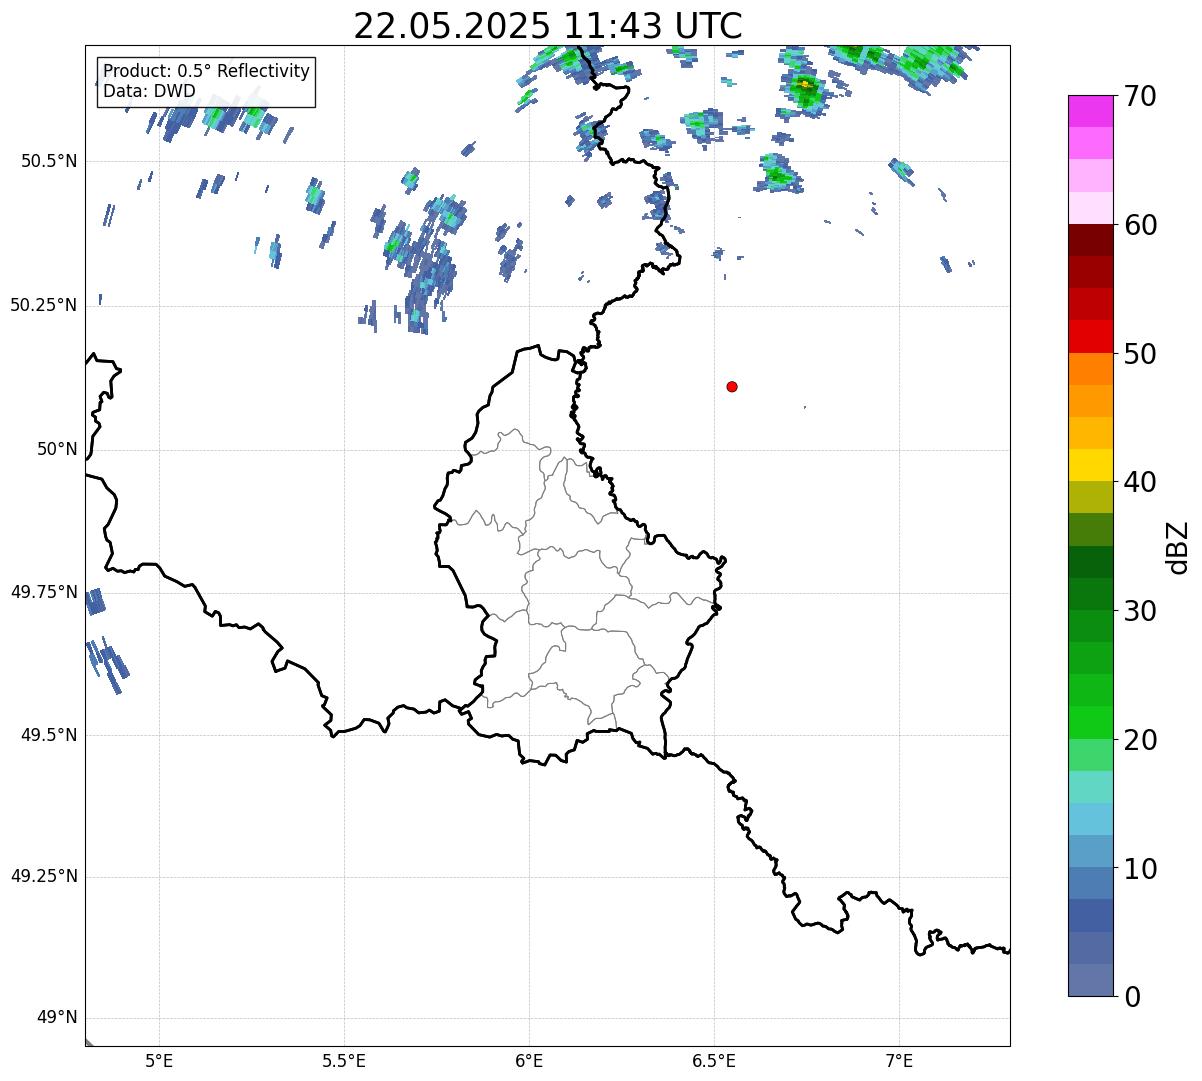Click the 49.75°N latitude label
Image resolution: width=1202 pixels, height=1081 pixels.
point(44,592)
